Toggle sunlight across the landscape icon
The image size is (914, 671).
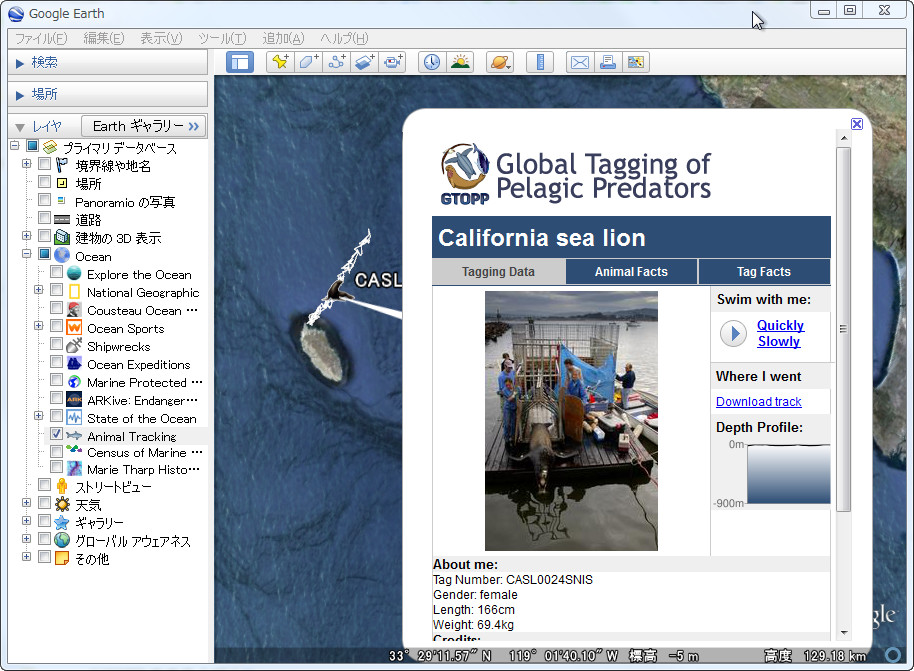pos(460,62)
